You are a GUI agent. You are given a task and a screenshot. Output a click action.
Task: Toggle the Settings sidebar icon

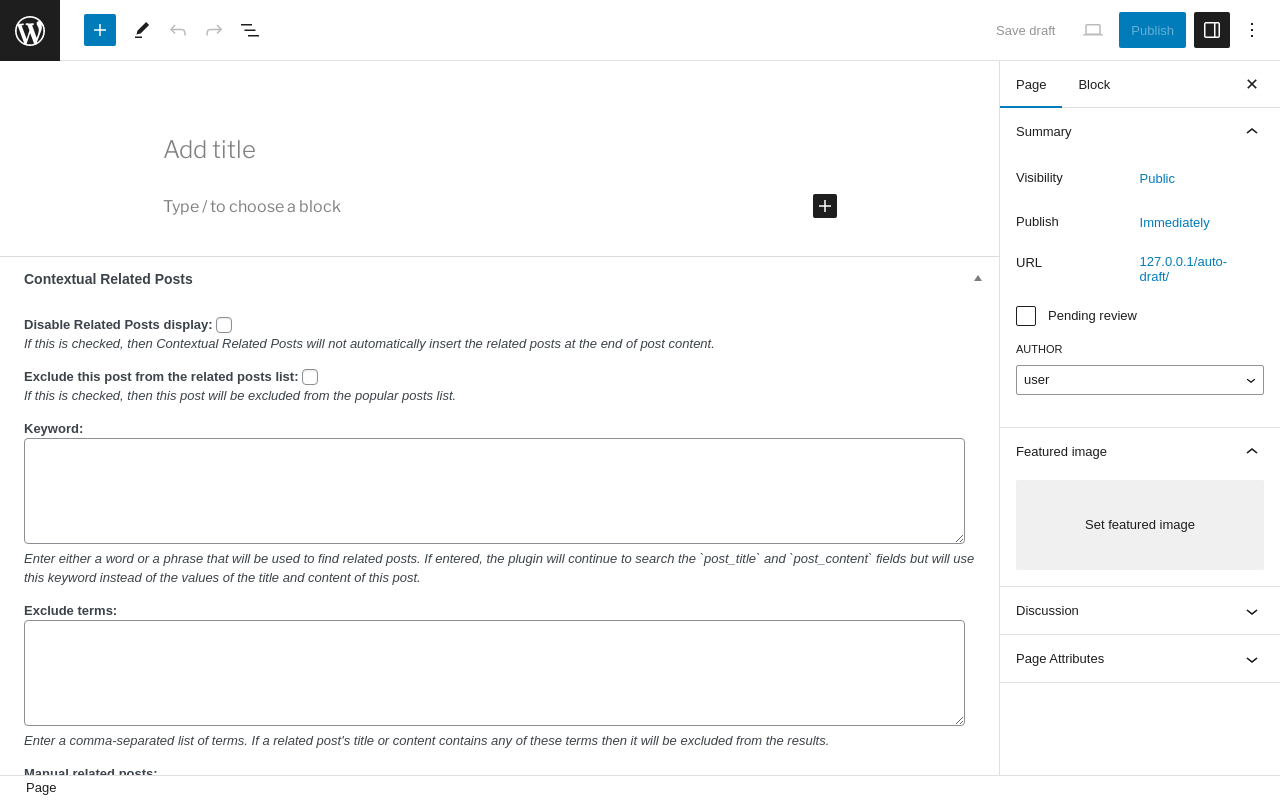(1212, 30)
